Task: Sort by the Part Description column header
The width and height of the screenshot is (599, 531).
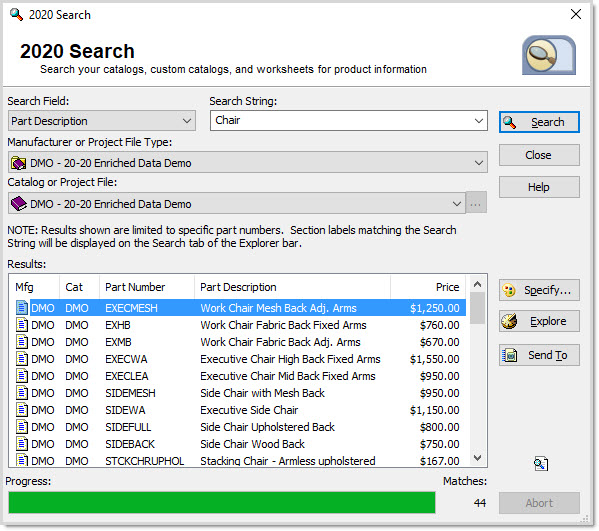Action: pos(293,287)
